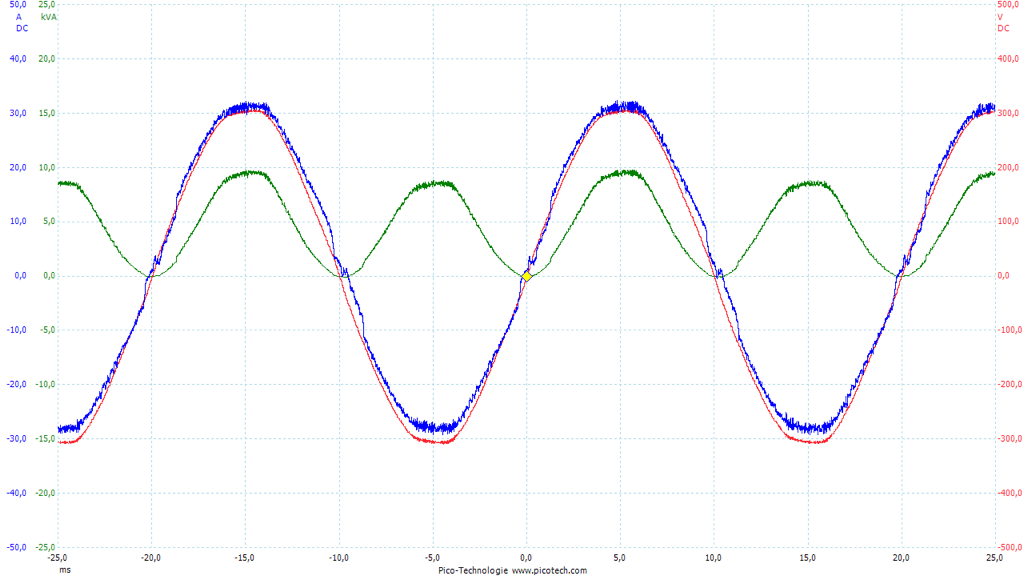1024x576 pixels.
Task: Click the blue 50,0 current axis label
Action: pyautogui.click(x=18, y=5)
